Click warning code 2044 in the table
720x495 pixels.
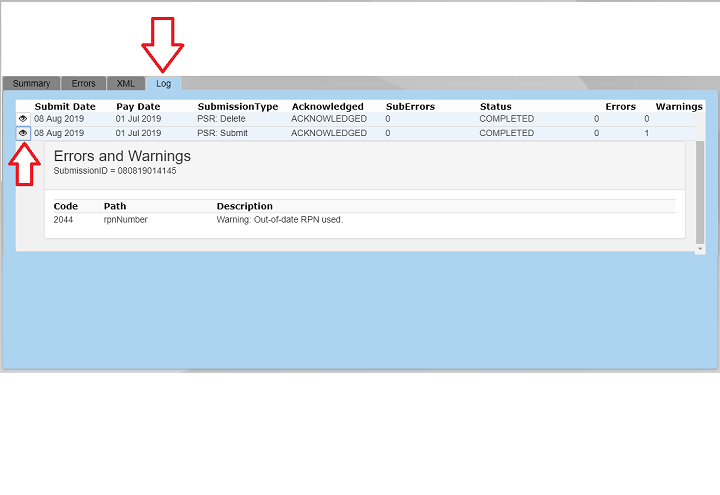65,219
